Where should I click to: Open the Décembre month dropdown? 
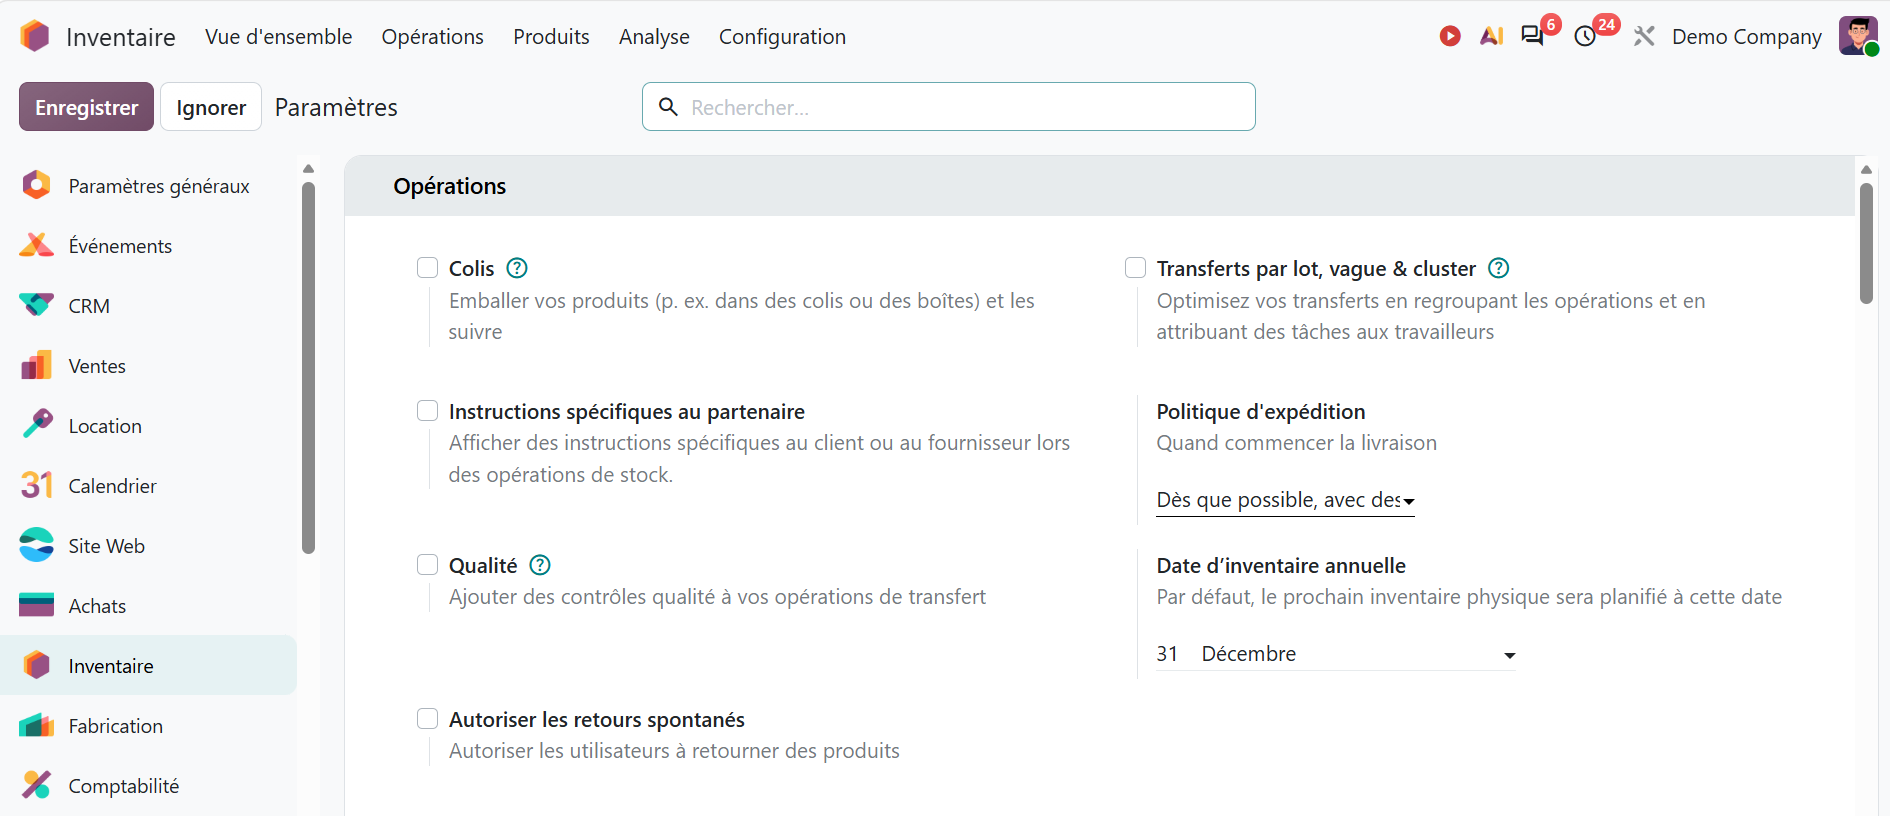1358,654
